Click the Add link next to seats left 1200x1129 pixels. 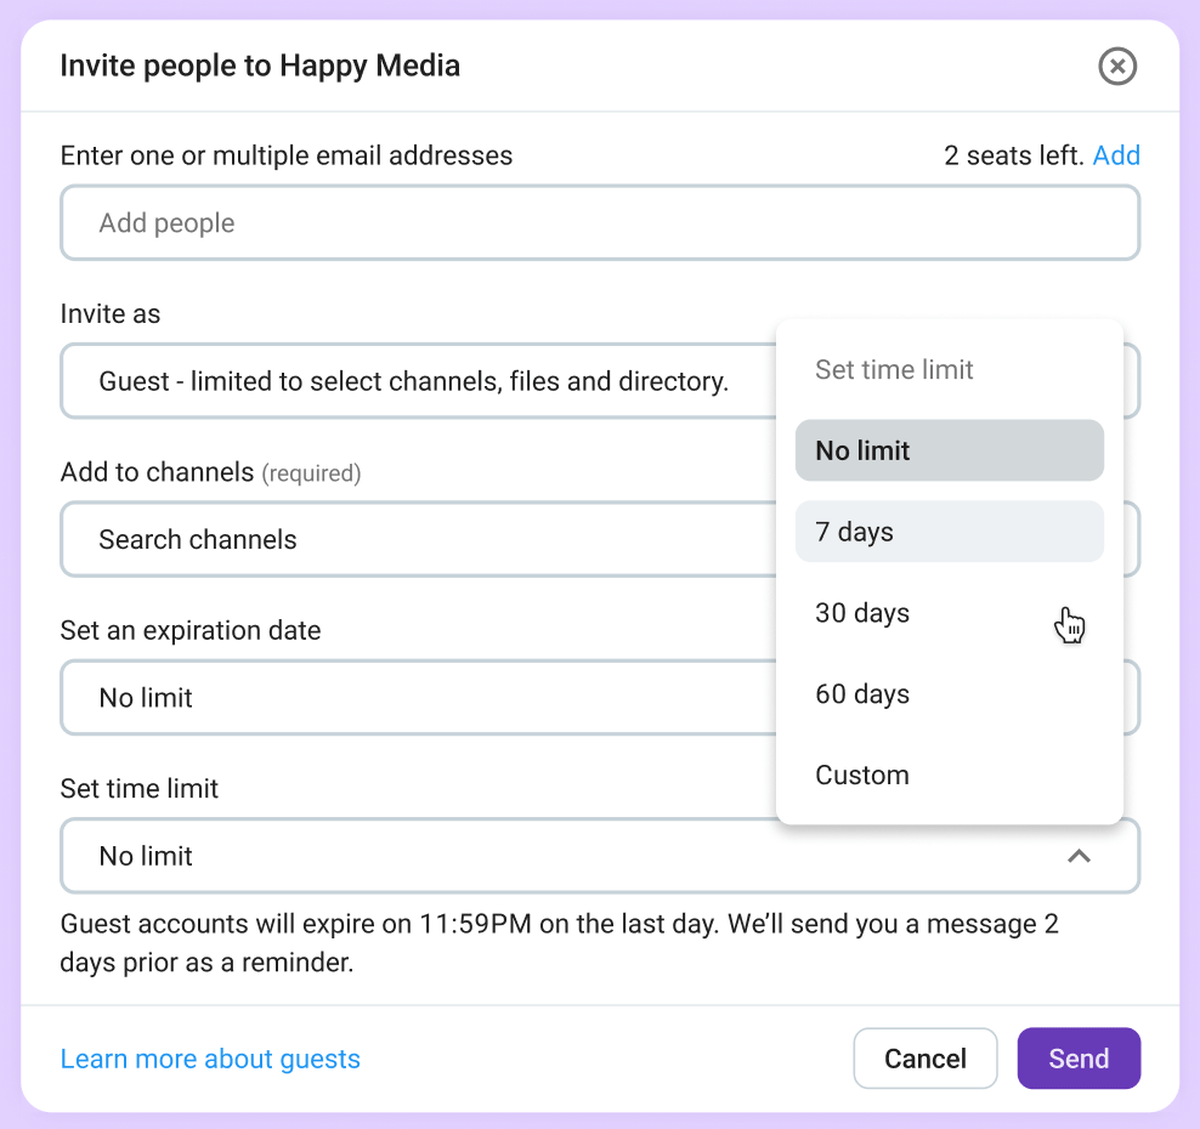tap(1117, 155)
